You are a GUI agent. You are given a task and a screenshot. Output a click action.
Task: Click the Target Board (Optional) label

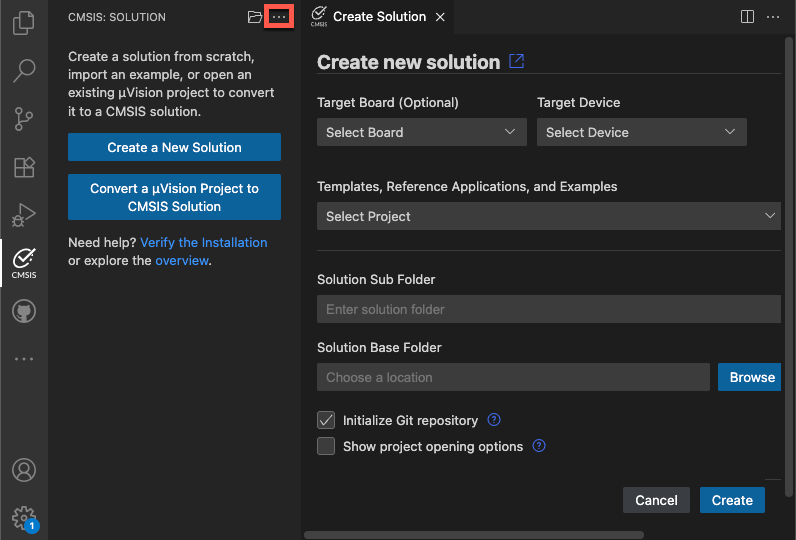[388, 103]
